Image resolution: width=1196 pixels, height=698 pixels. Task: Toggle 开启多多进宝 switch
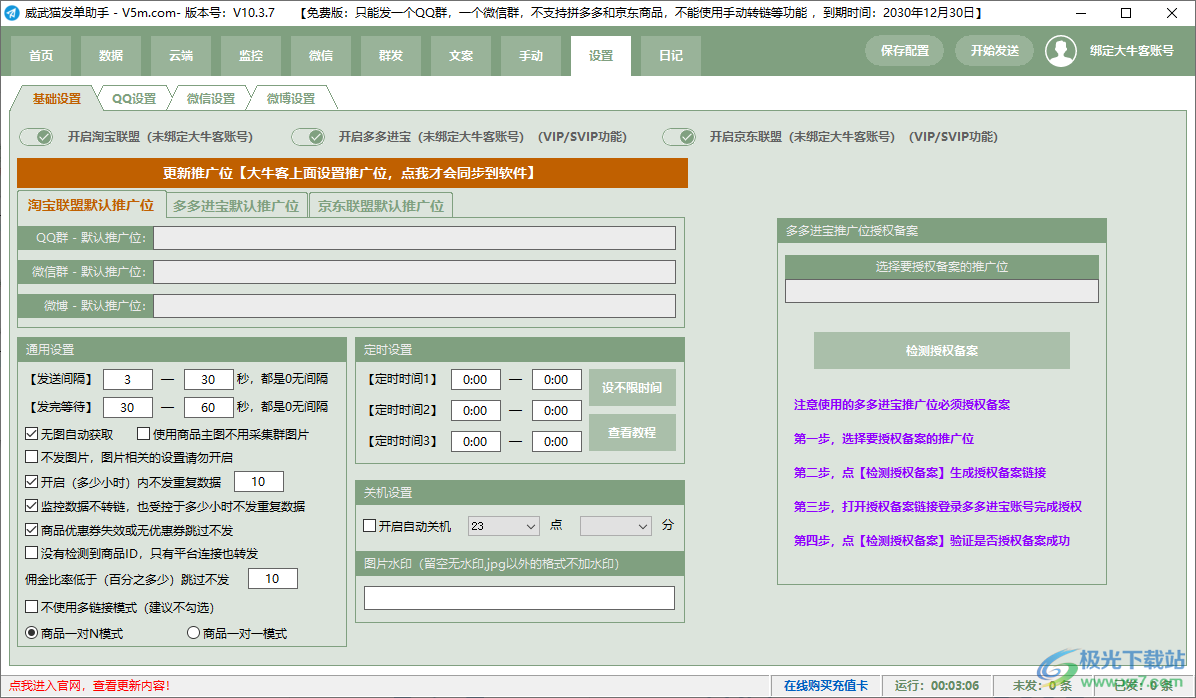308,137
